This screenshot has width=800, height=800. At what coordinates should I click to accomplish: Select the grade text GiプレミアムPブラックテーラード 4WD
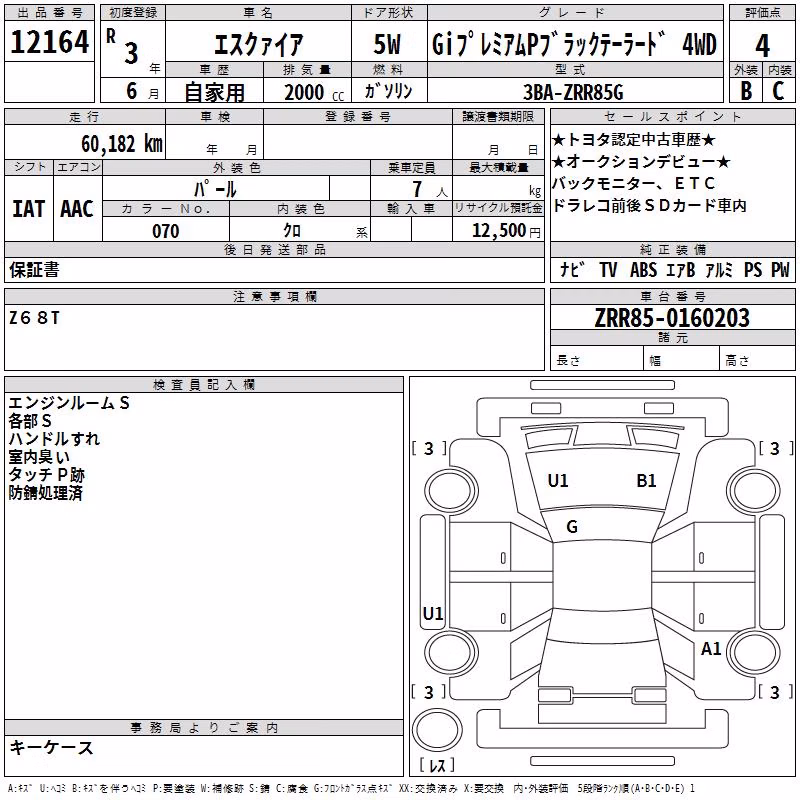pyautogui.click(x=574, y=44)
